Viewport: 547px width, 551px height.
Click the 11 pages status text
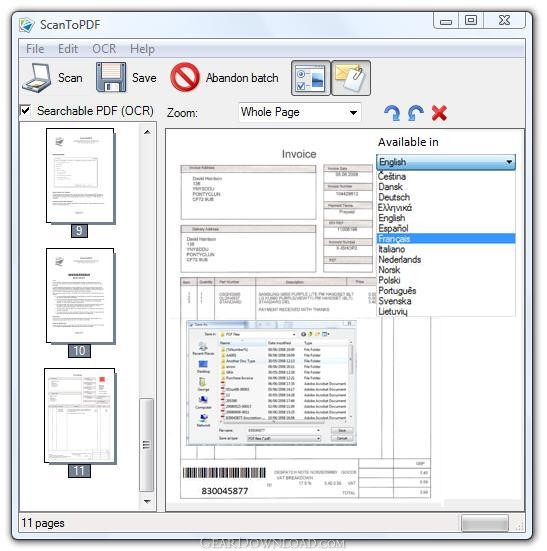[43, 523]
